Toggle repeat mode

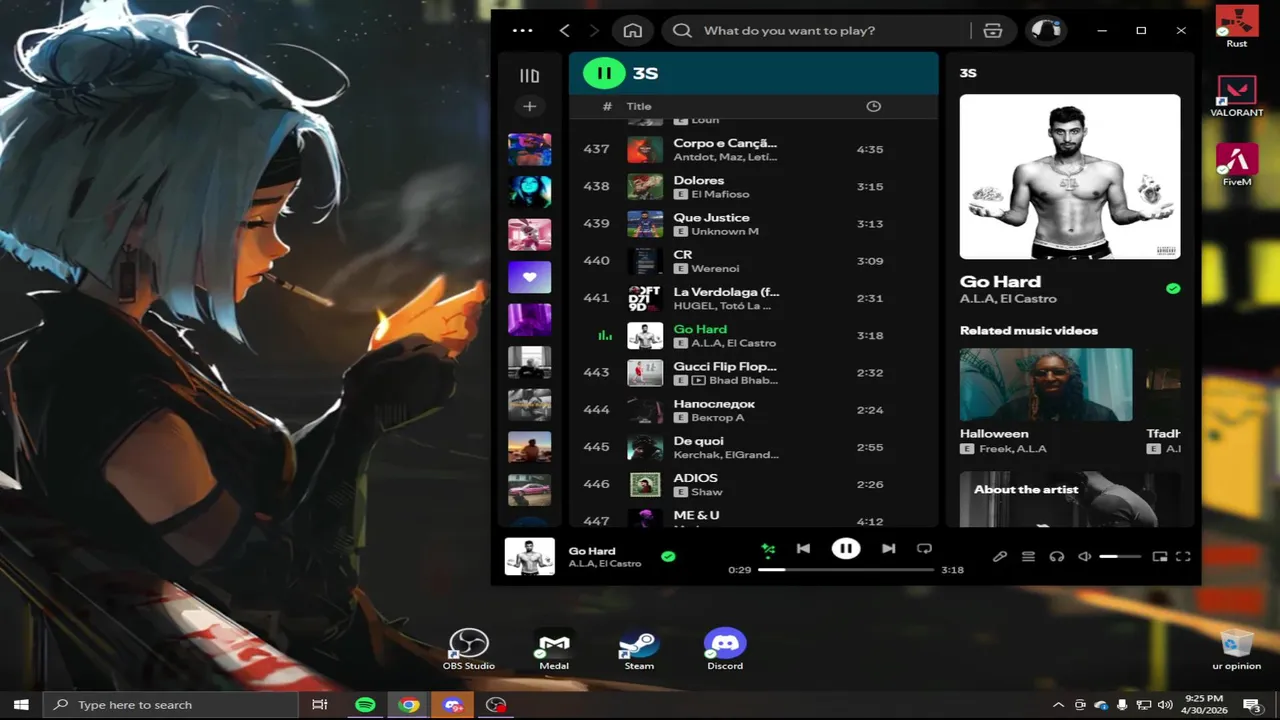(924, 548)
